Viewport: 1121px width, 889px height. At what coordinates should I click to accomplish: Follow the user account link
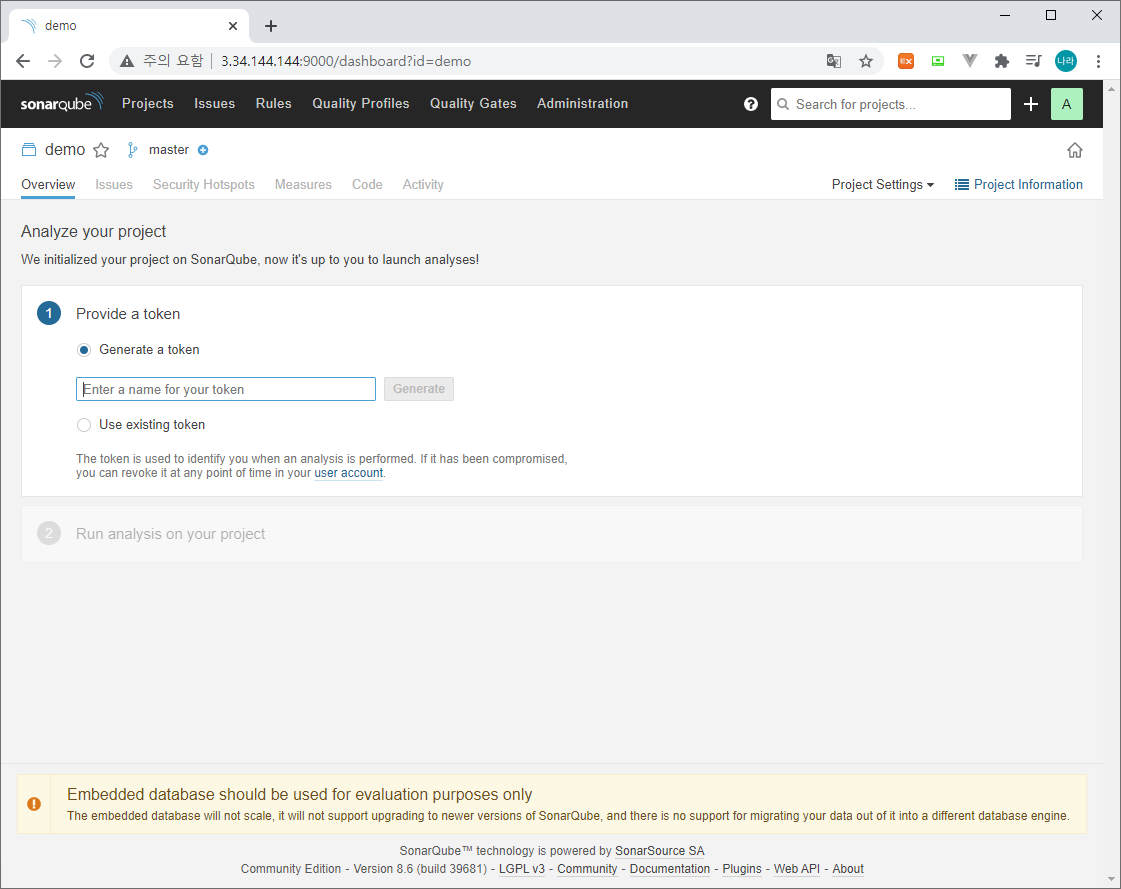[349, 473]
